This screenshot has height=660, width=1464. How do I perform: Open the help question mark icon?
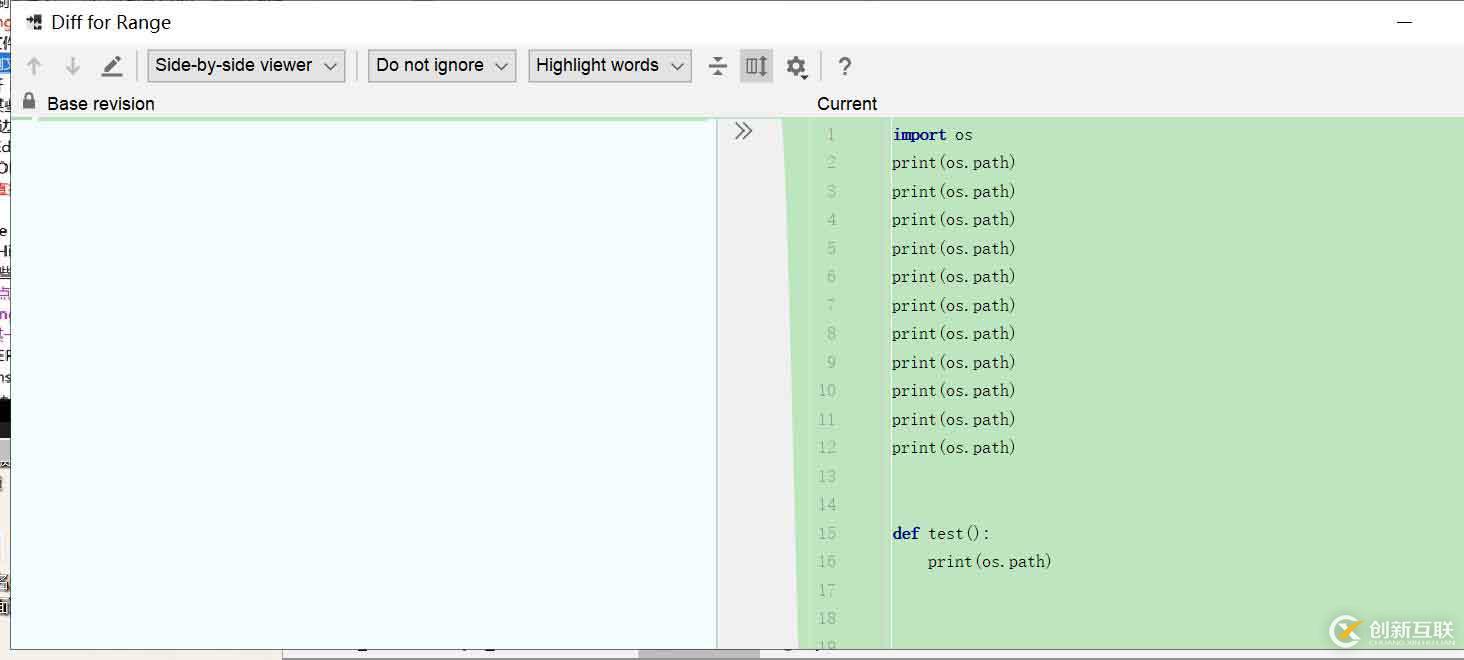click(845, 66)
